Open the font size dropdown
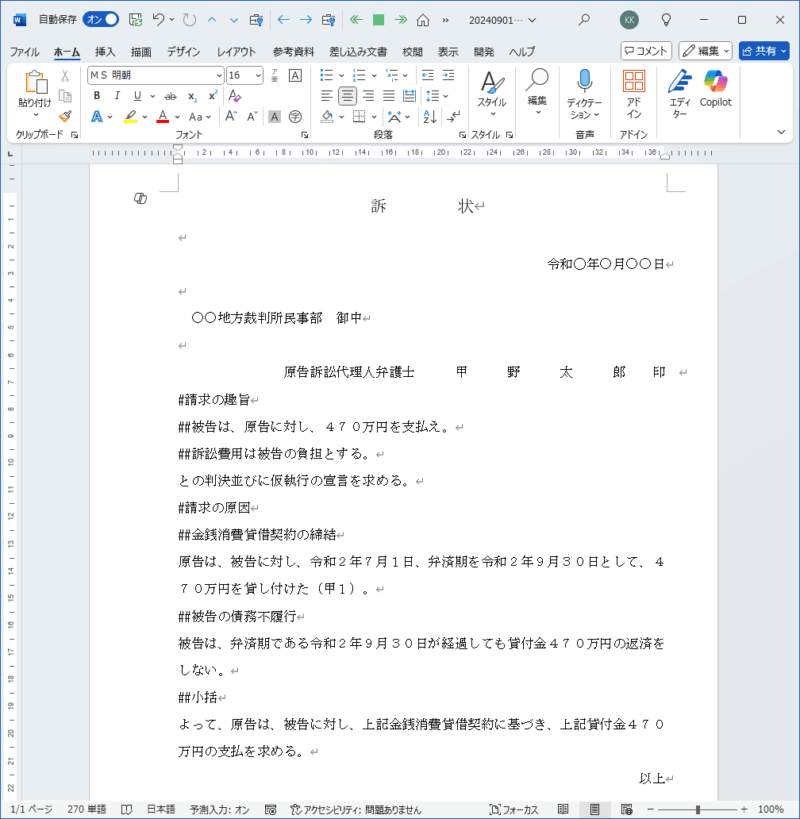 click(x=258, y=76)
